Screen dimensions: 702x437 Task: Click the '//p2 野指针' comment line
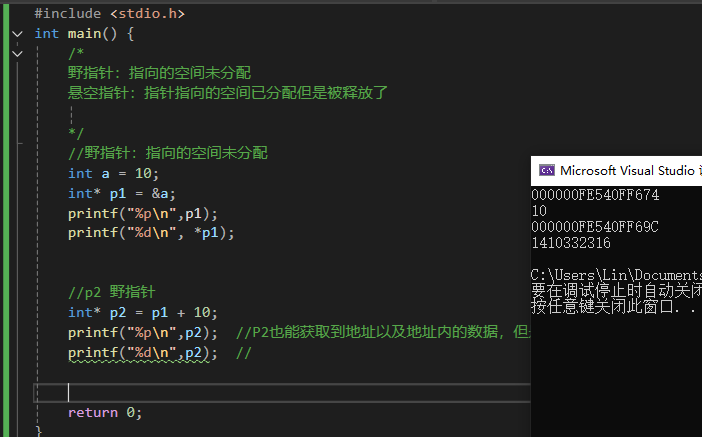pyautogui.click(x=111, y=292)
